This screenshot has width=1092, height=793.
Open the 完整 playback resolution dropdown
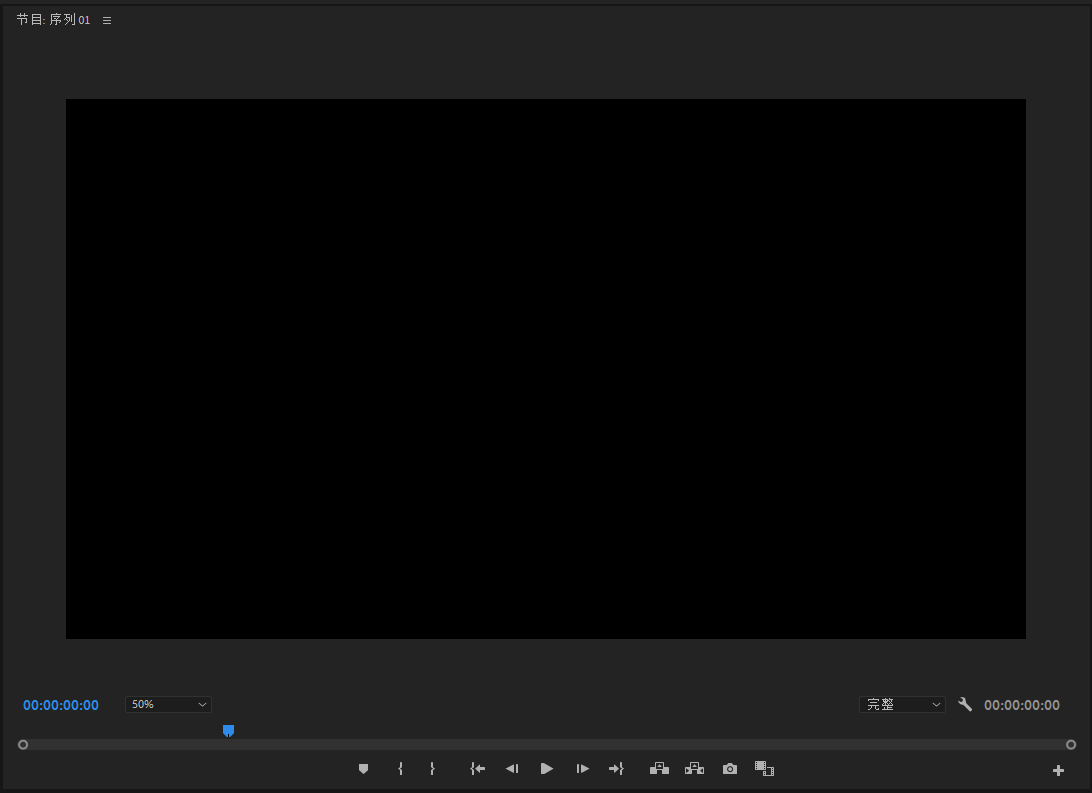tap(901, 705)
